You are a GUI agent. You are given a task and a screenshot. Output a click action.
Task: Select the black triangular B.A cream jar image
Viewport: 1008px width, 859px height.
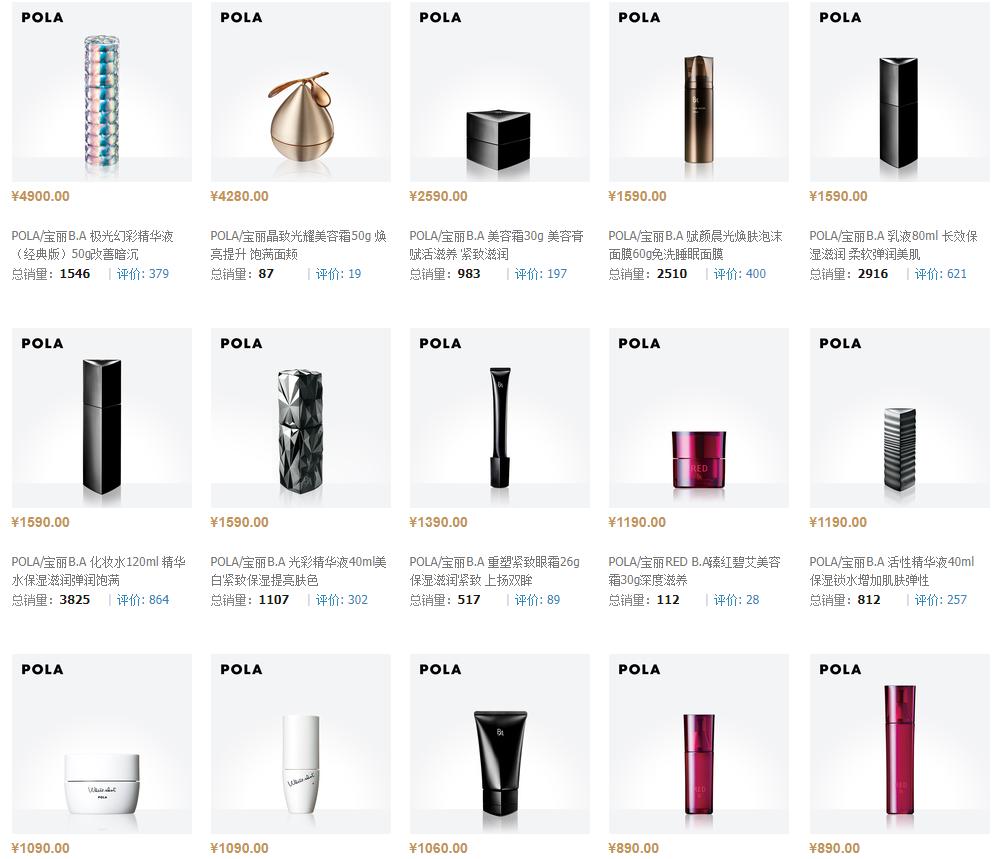tap(500, 92)
